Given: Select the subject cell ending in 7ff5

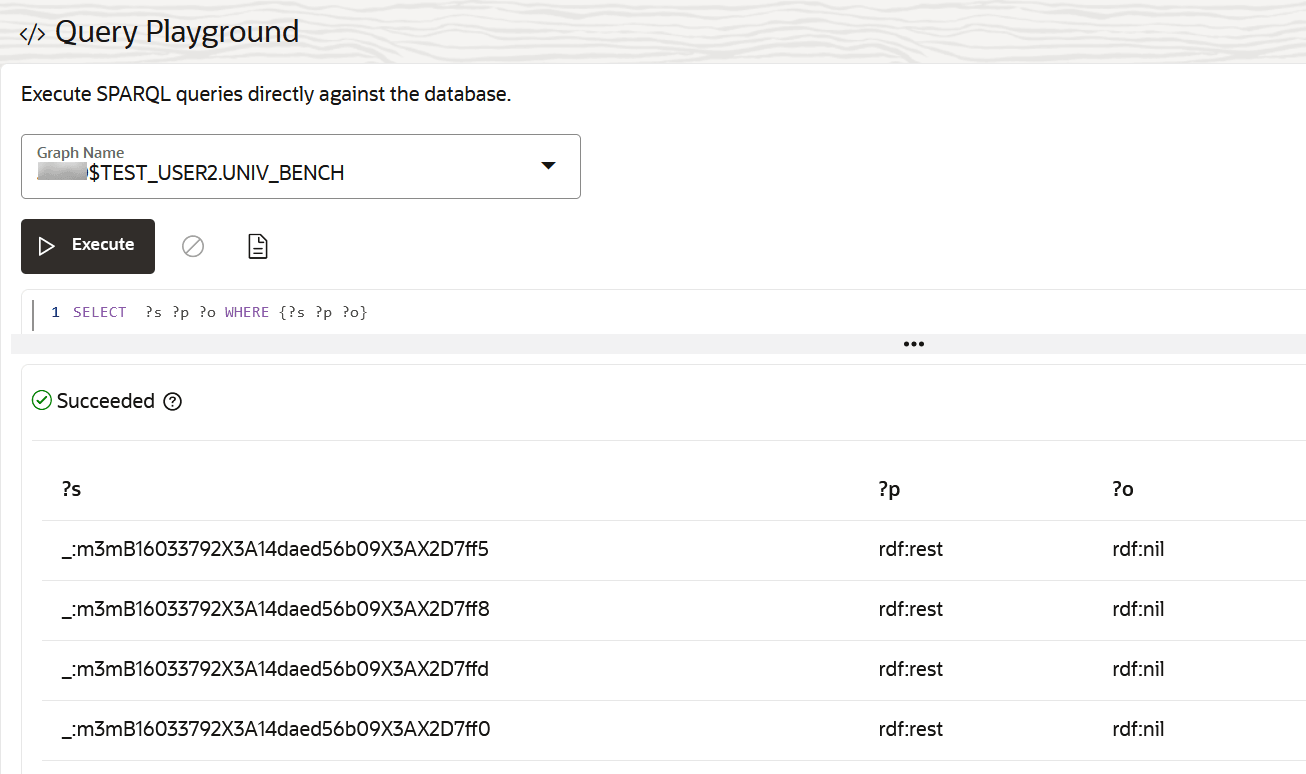Looking at the screenshot, I should click(275, 549).
